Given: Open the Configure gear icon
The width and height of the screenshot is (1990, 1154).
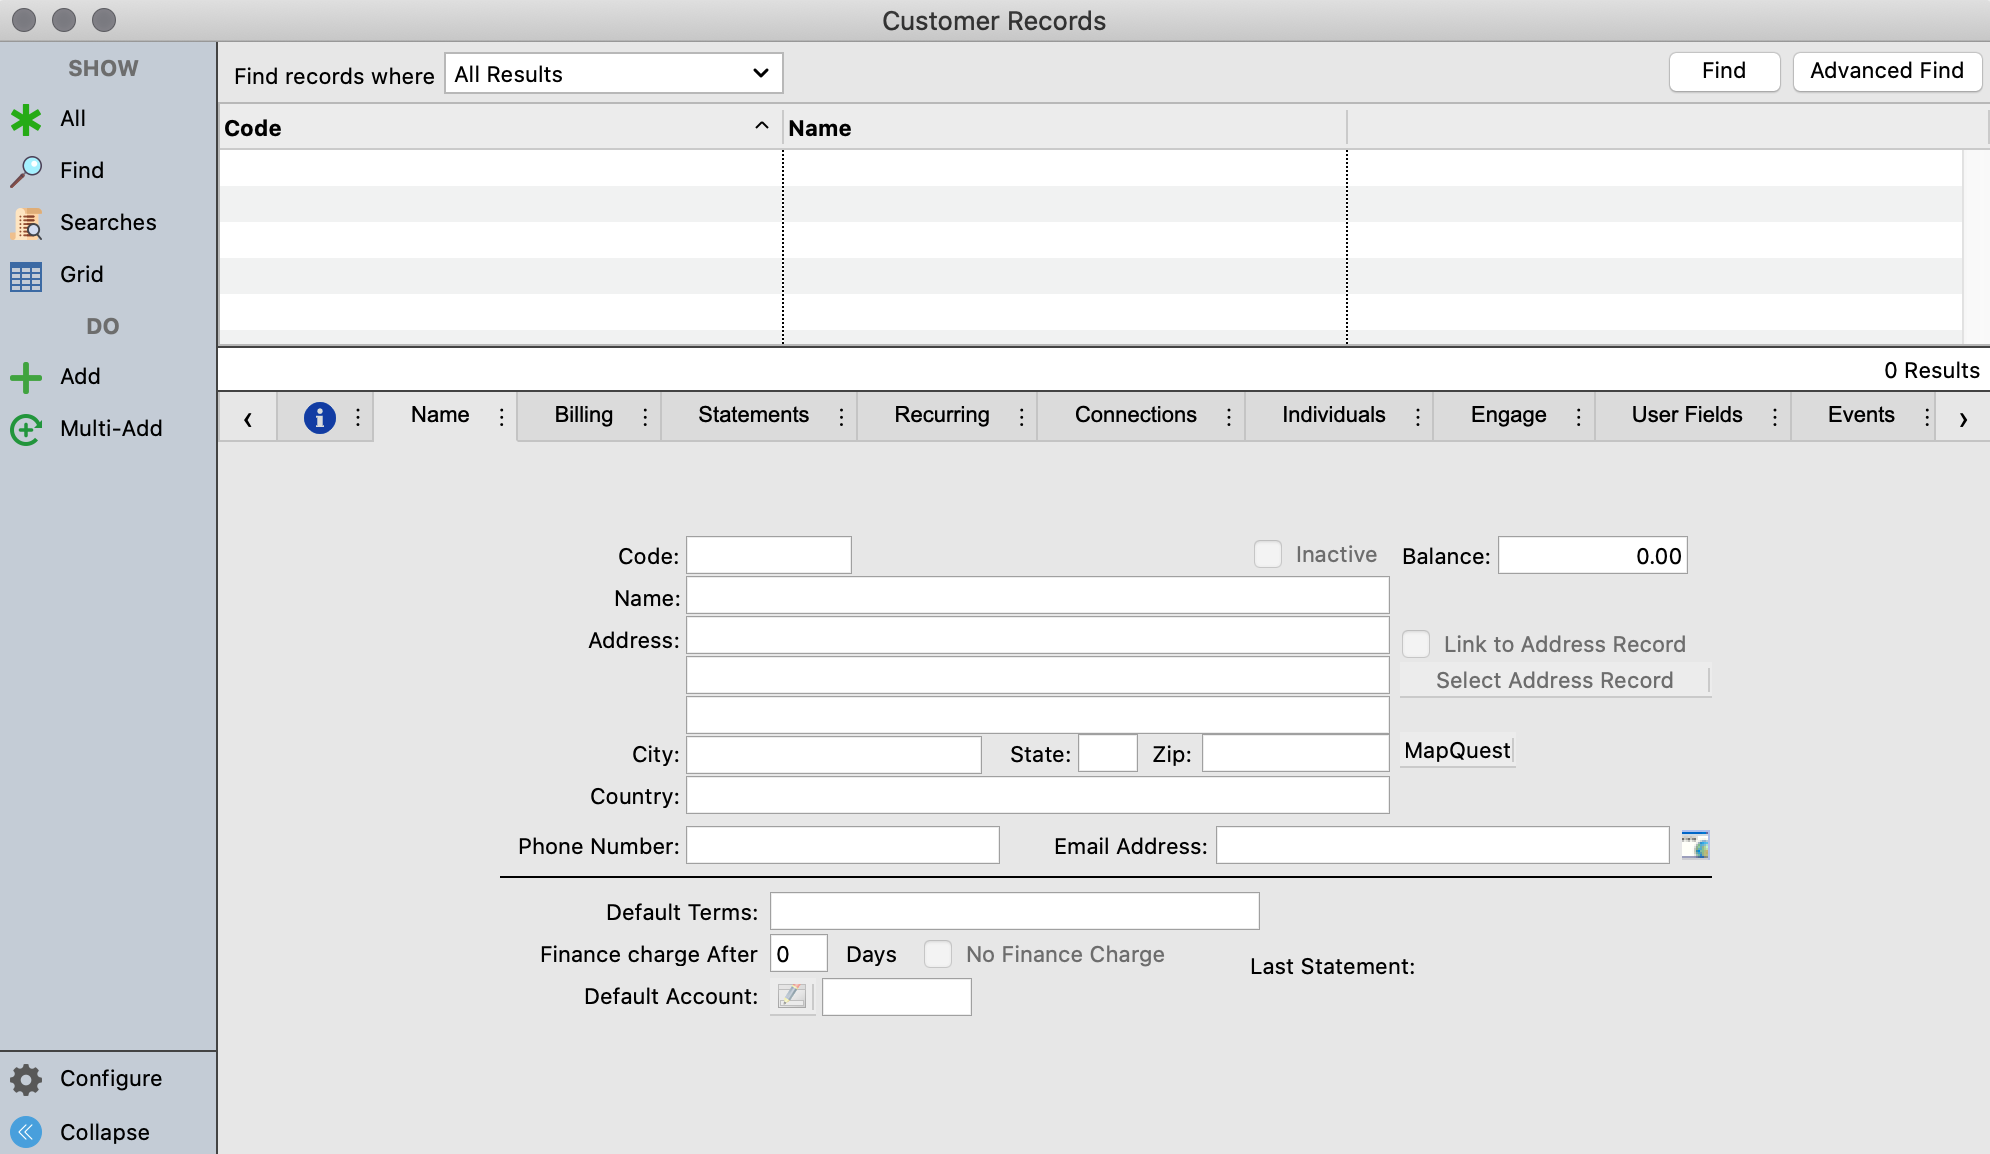Looking at the screenshot, I should click(x=26, y=1079).
